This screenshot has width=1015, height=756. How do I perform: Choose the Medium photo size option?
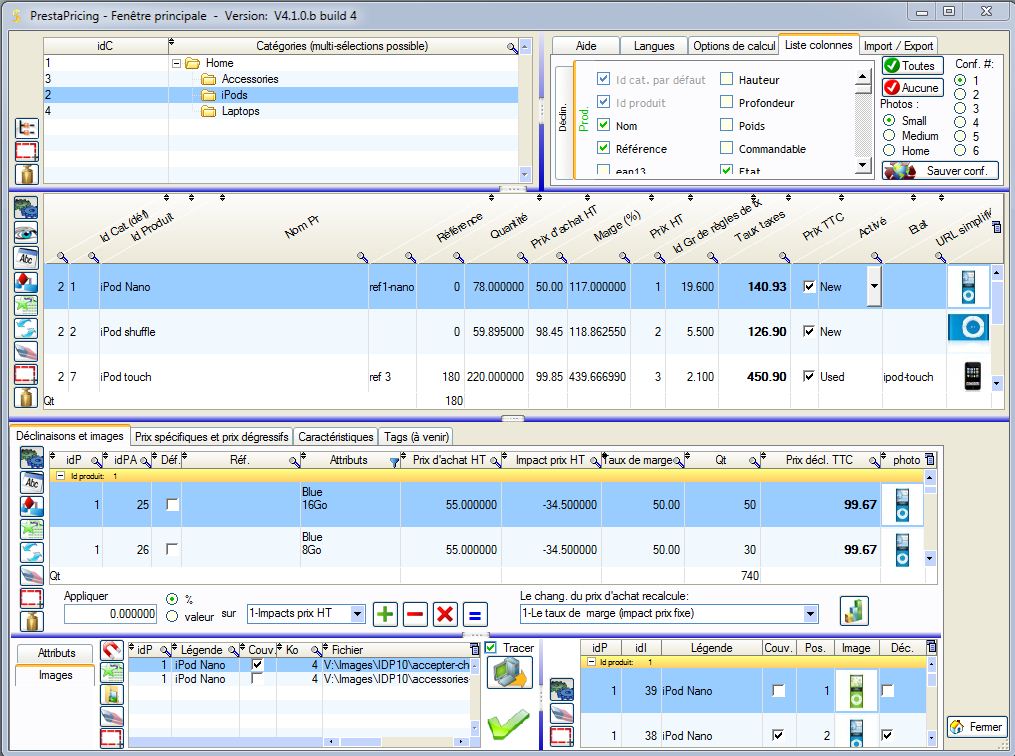point(889,135)
